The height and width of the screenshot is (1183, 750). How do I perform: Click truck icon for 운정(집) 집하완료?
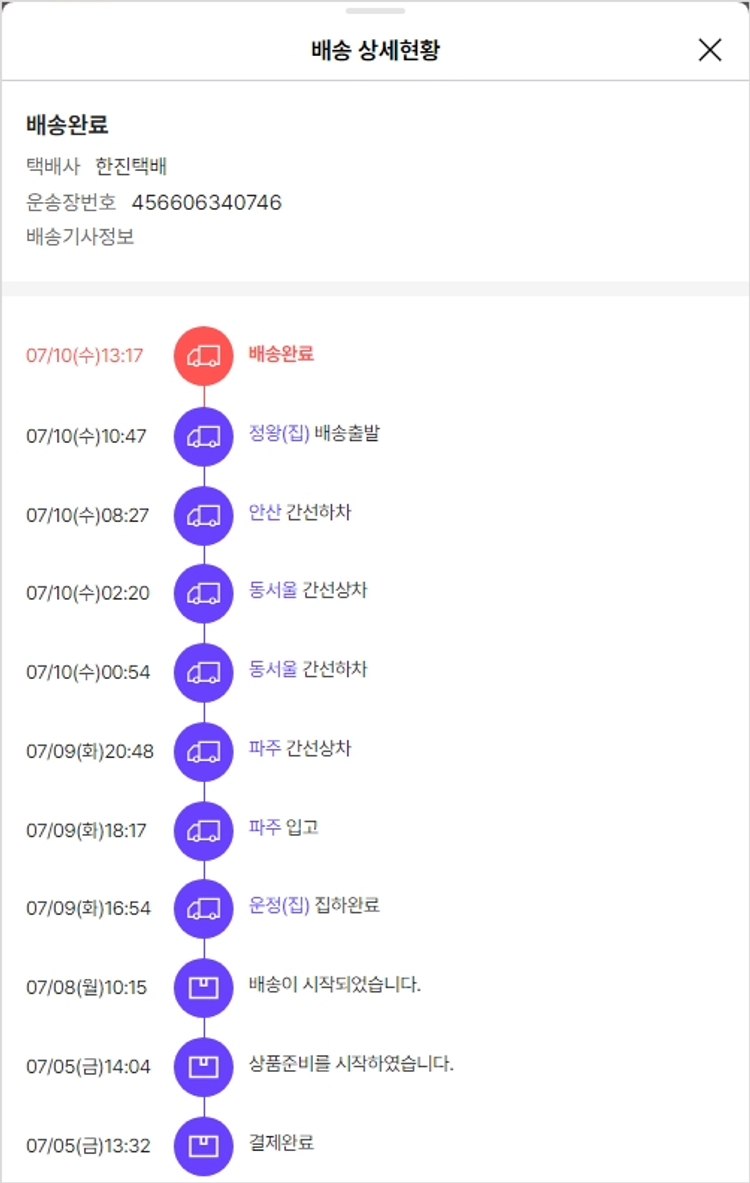[x=204, y=908]
